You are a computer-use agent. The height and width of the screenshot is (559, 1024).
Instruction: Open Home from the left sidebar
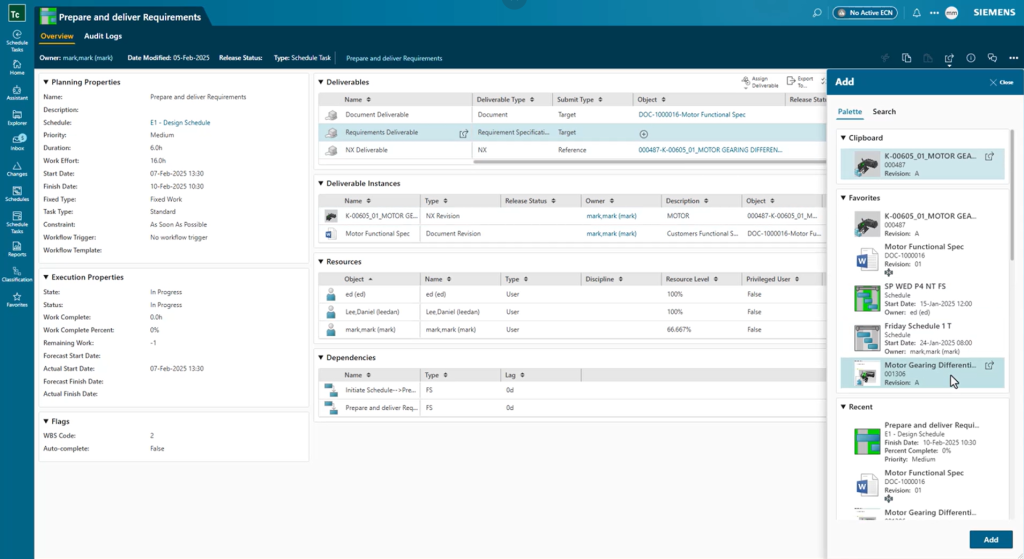click(17, 67)
